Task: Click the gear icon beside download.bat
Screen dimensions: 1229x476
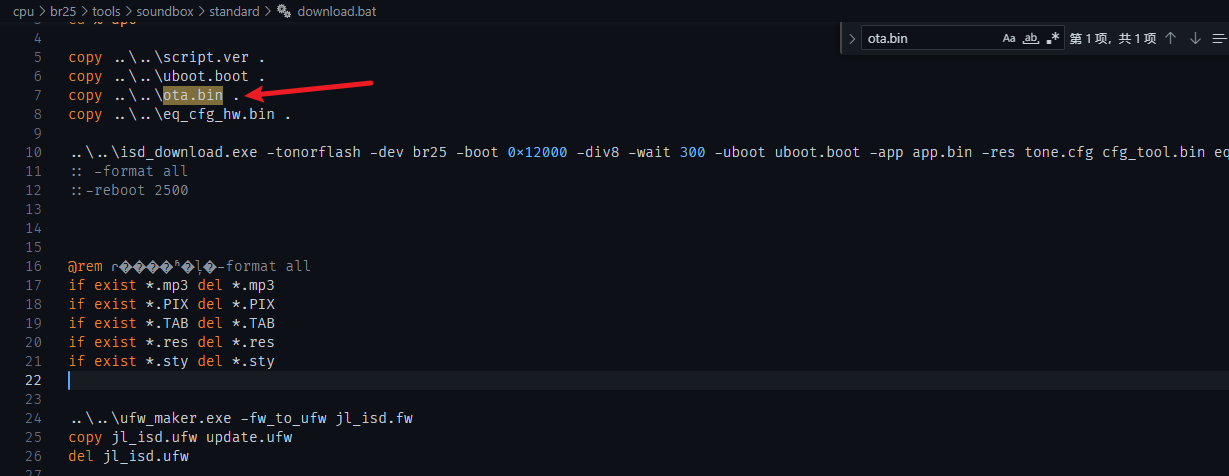Action: [284, 11]
